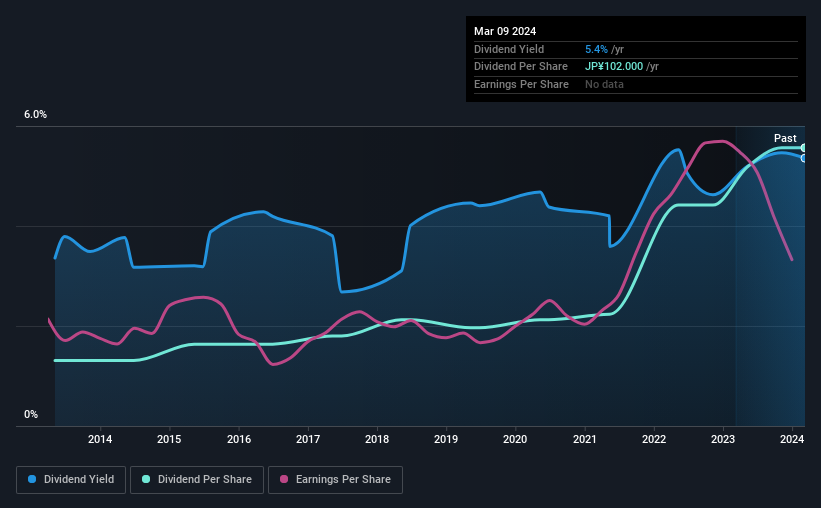Viewport: 821px width, 508px height.
Task: Click the pink Earnings Per Share legend dot
Action: 284,479
